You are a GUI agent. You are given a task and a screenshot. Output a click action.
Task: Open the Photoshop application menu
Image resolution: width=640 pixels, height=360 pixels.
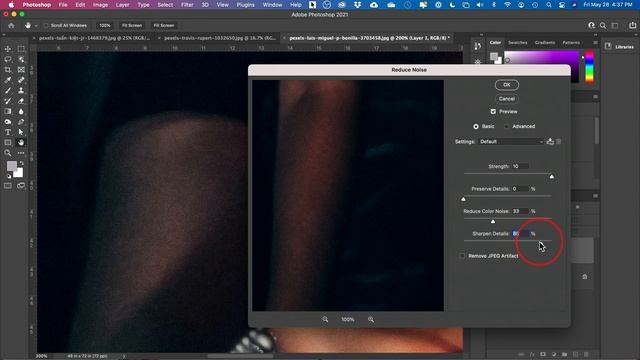click(37, 5)
